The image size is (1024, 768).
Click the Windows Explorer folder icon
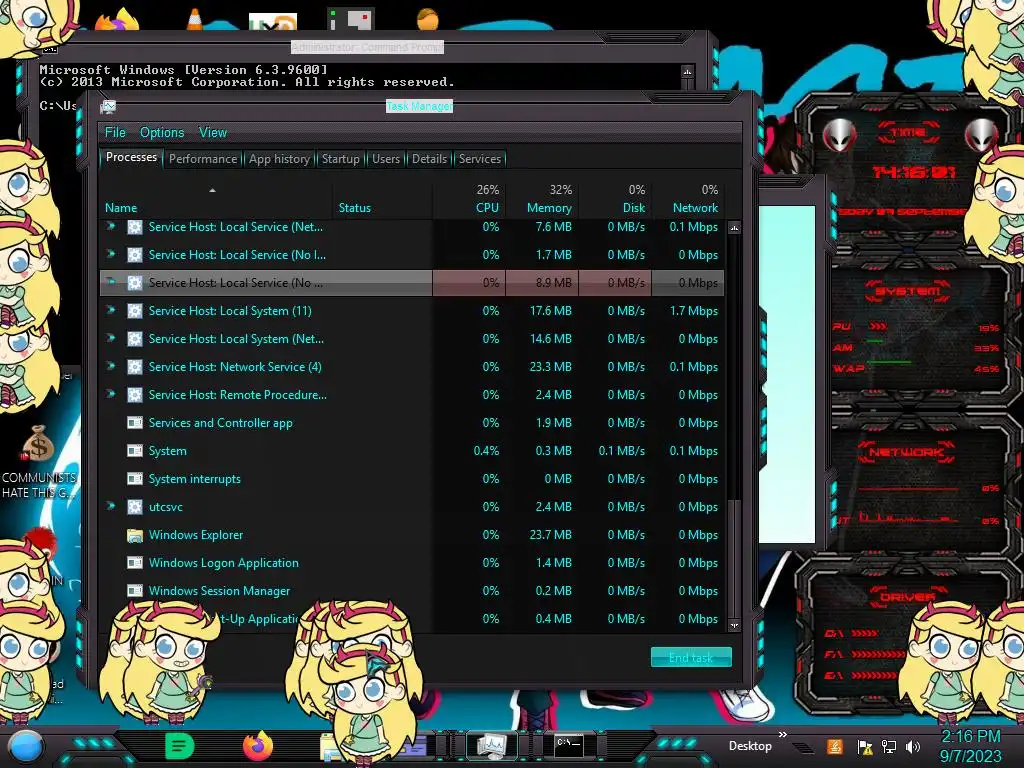point(135,536)
